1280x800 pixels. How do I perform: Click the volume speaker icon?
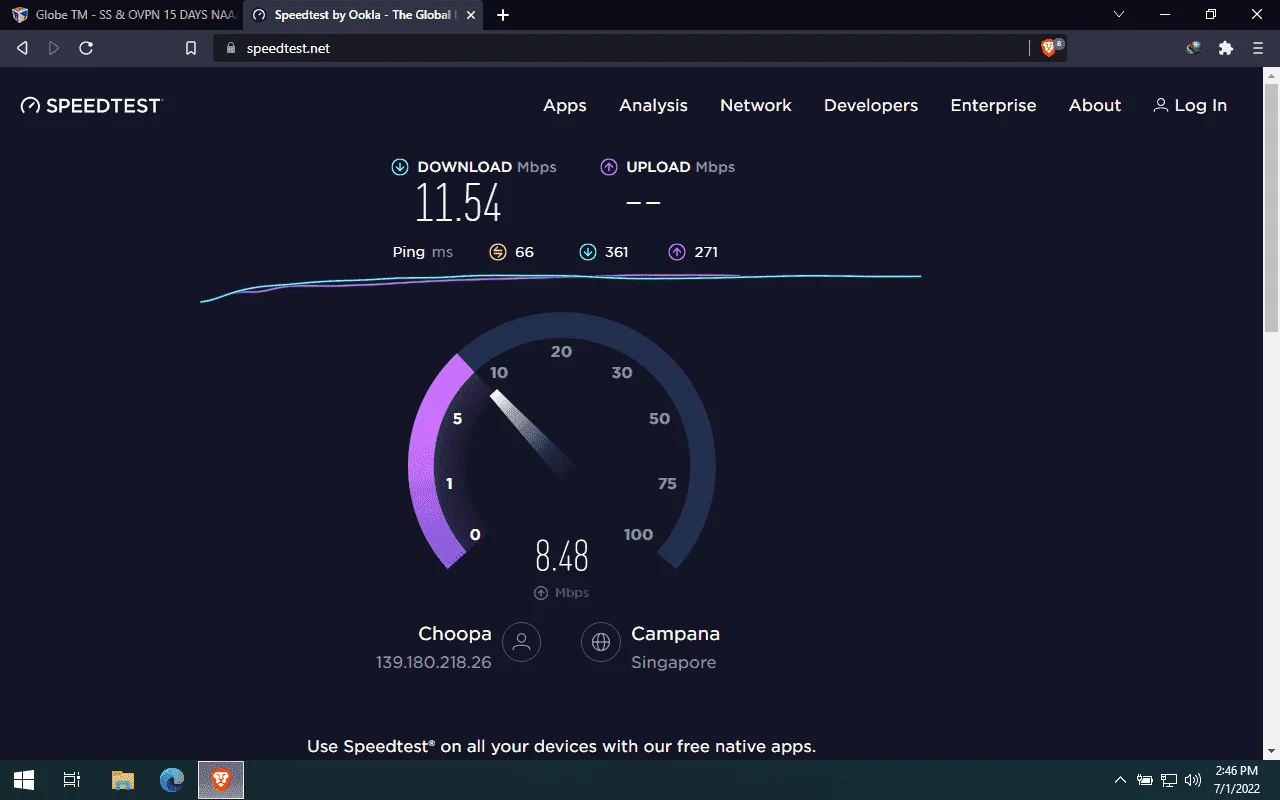click(1193, 780)
